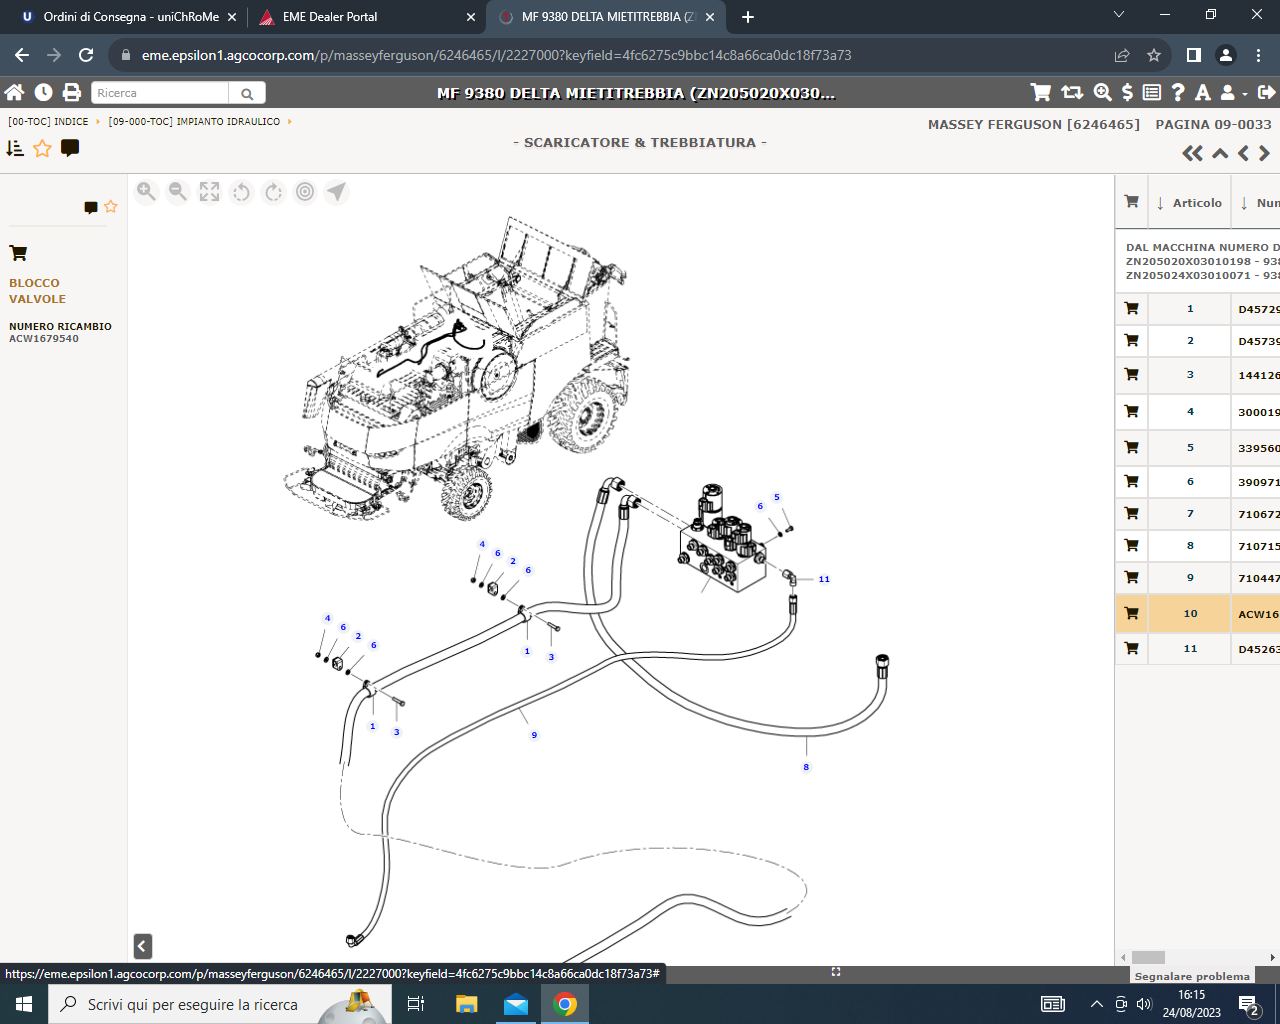This screenshot has height=1024, width=1280.
Task: Open Windows Start menu
Action: point(24,1004)
